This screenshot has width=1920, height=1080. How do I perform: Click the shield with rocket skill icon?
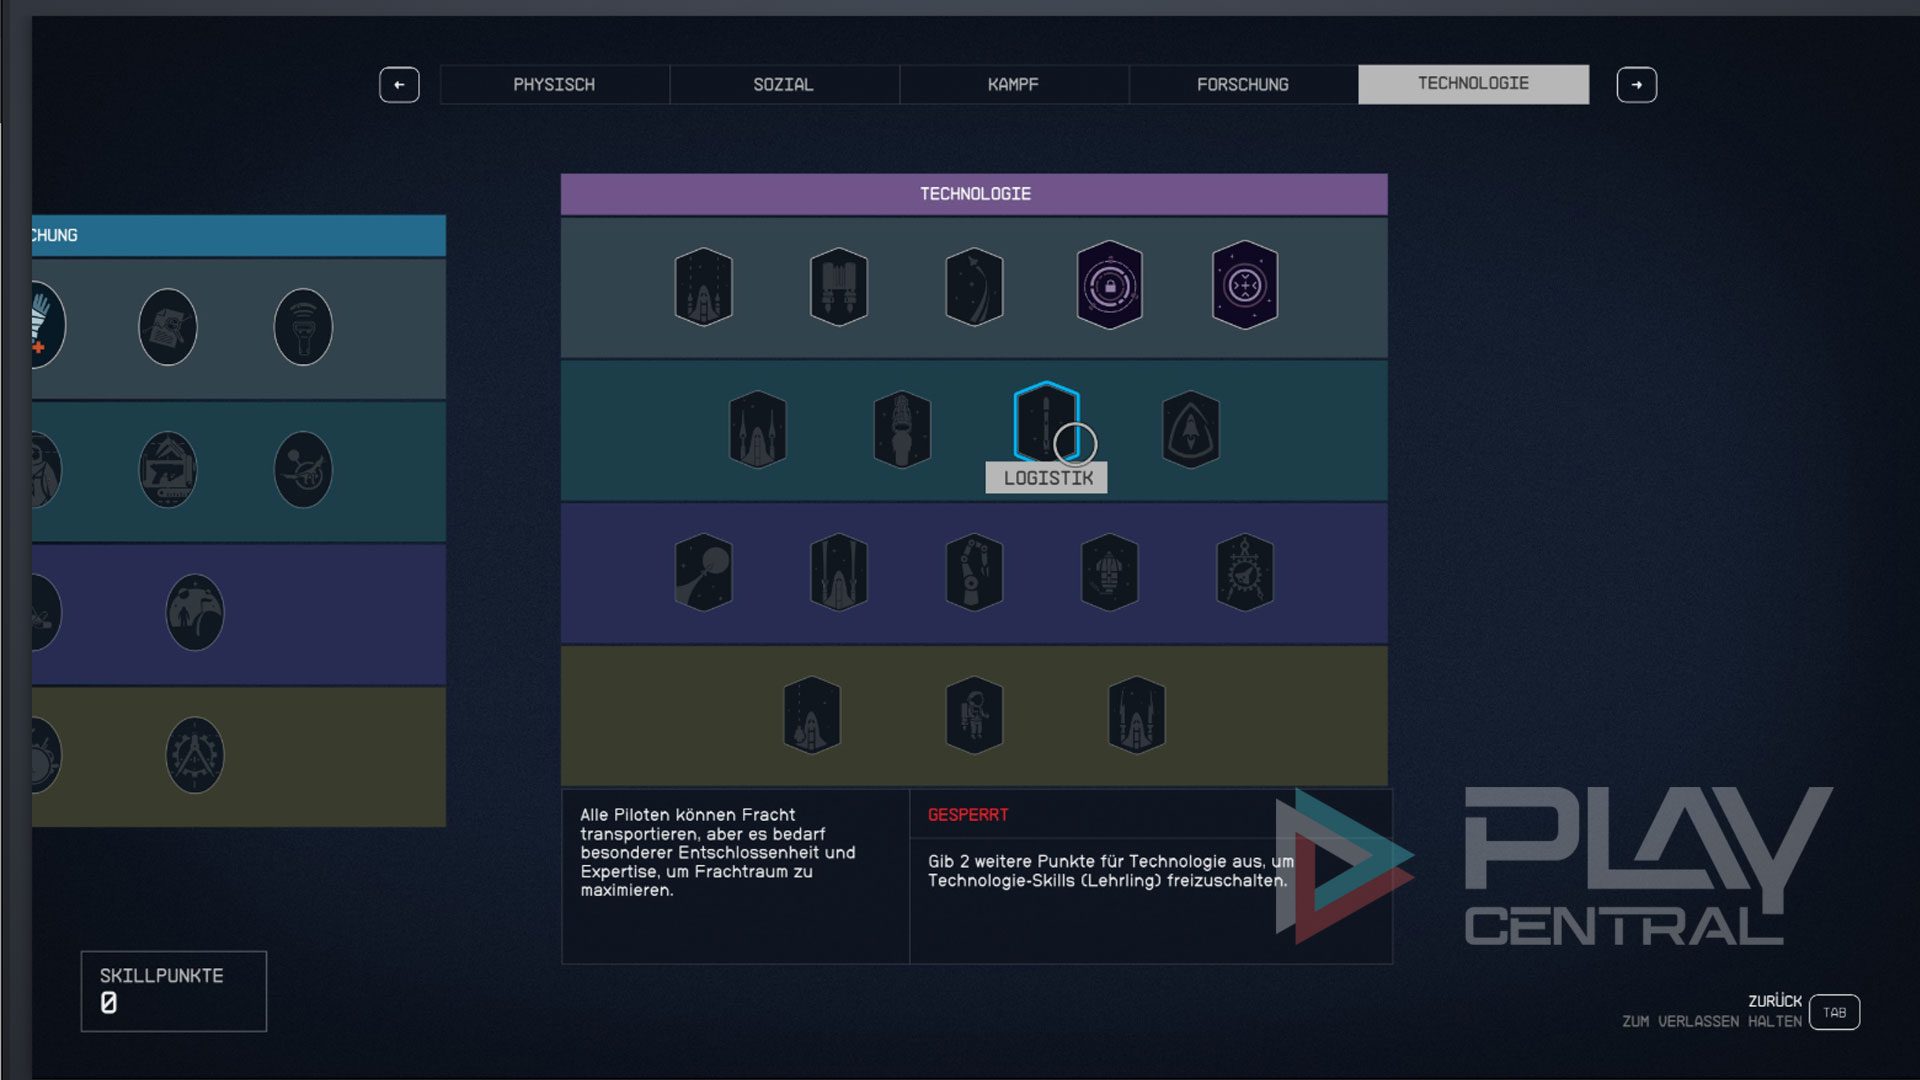click(1190, 430)
